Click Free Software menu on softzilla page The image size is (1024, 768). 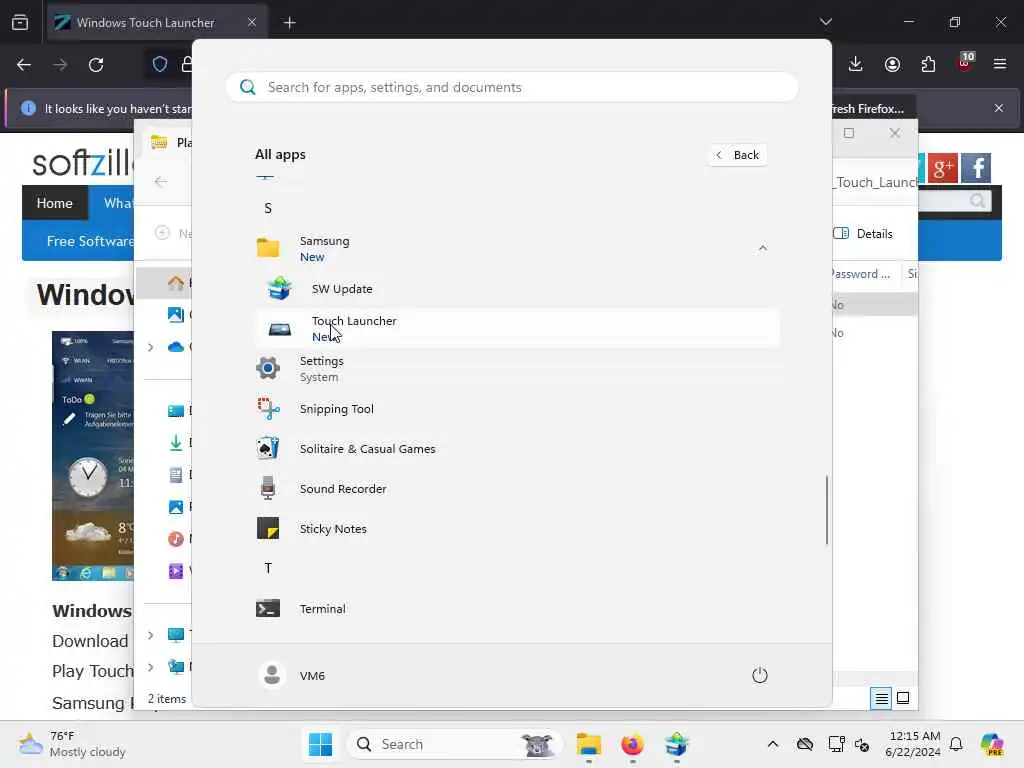[90, 241]
